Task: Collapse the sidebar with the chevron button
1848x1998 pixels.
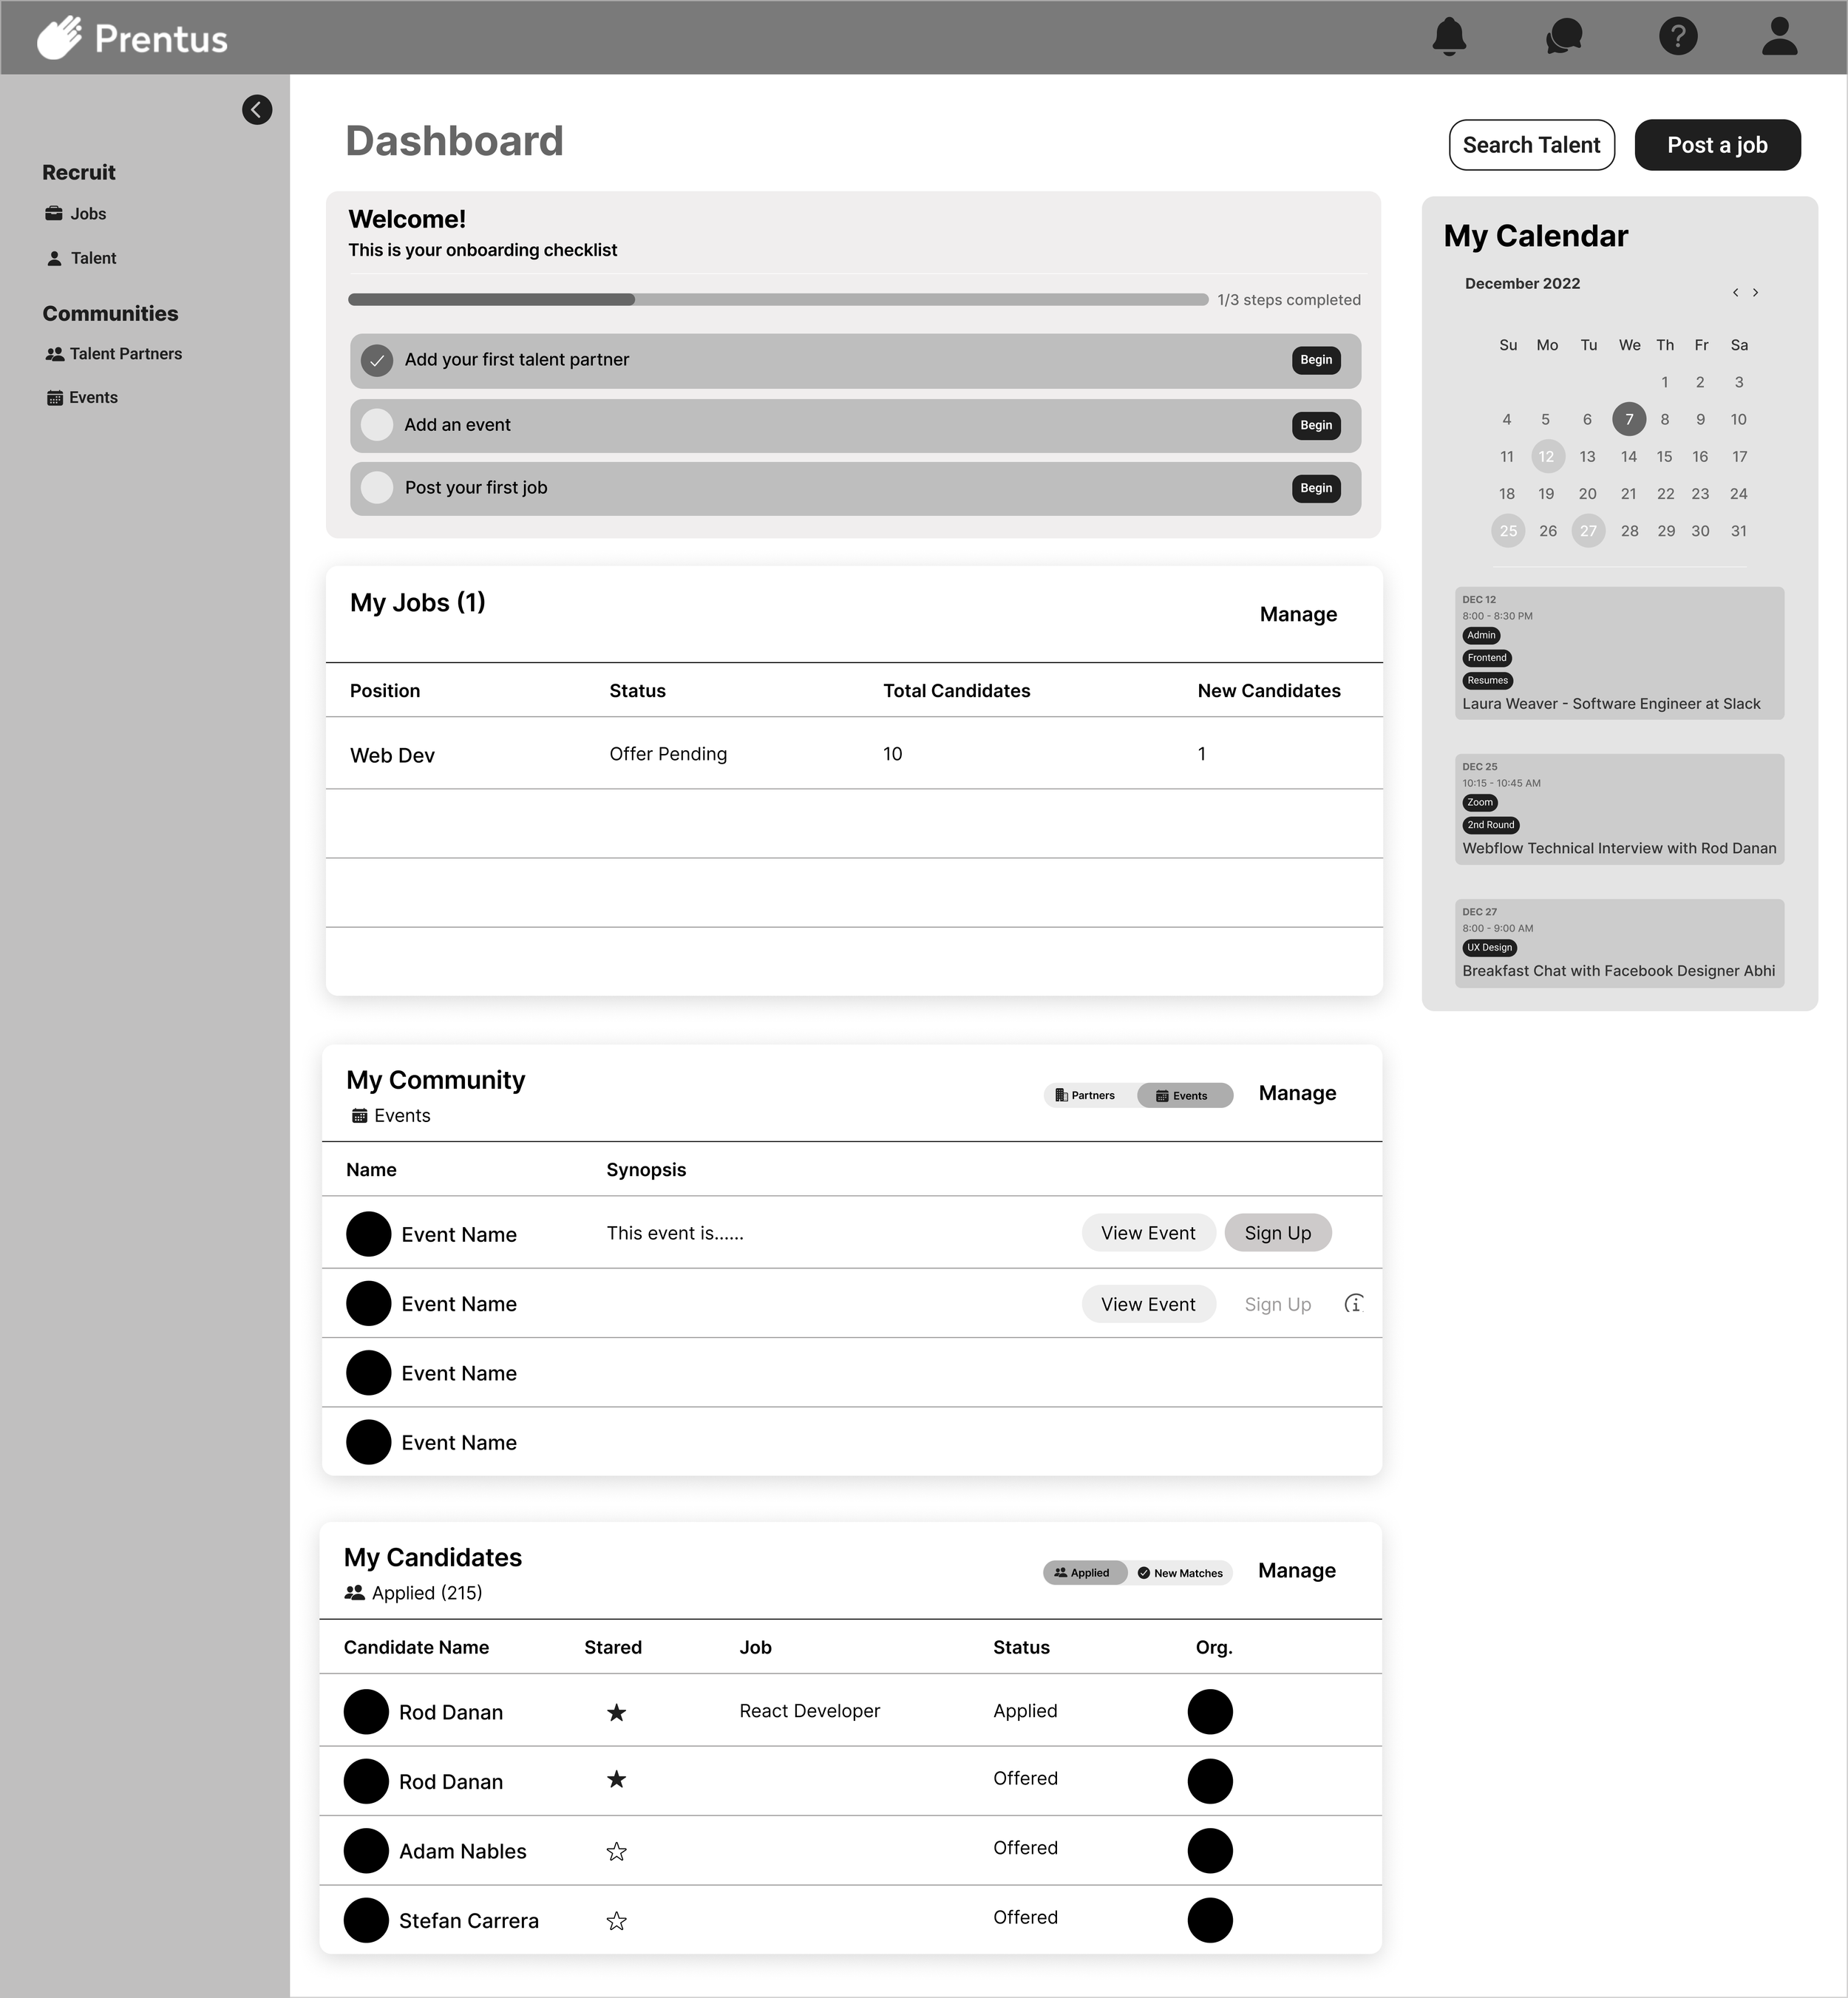Action: coord(257,110)
